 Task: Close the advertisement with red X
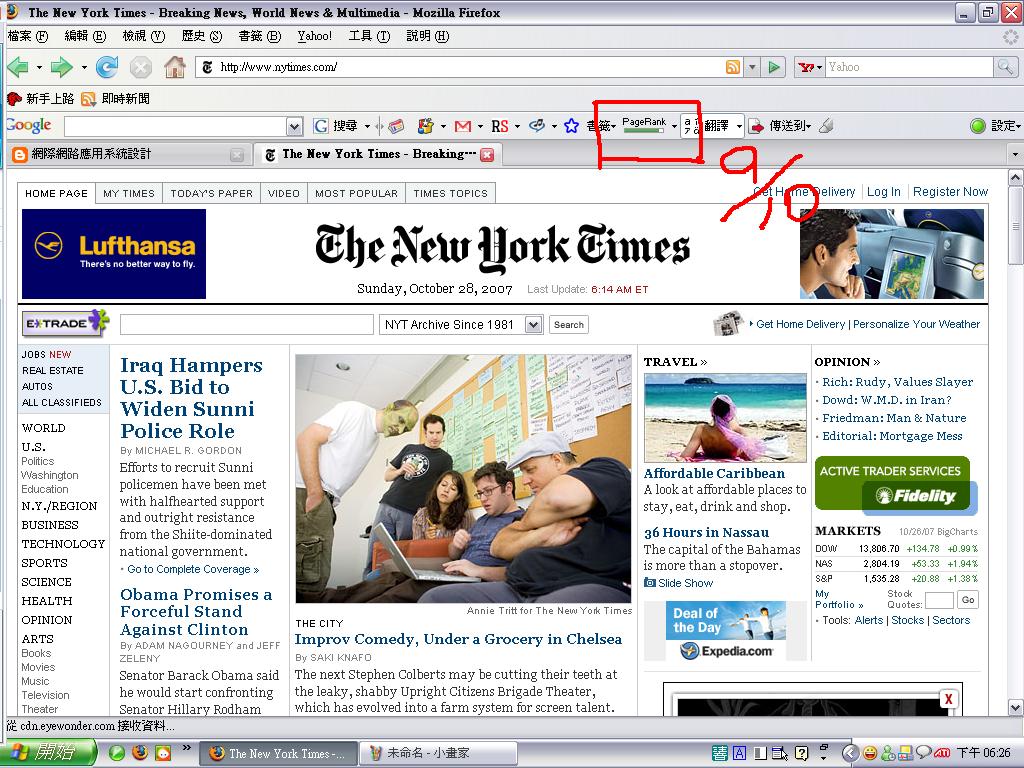(948, 699)
